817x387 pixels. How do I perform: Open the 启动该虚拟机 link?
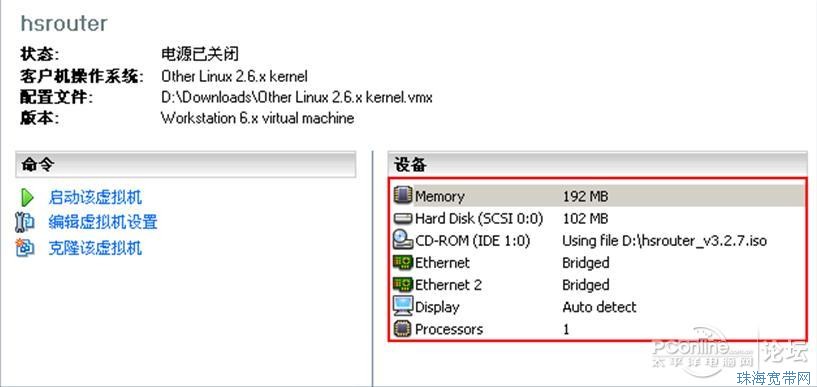[x=95, y=197]
